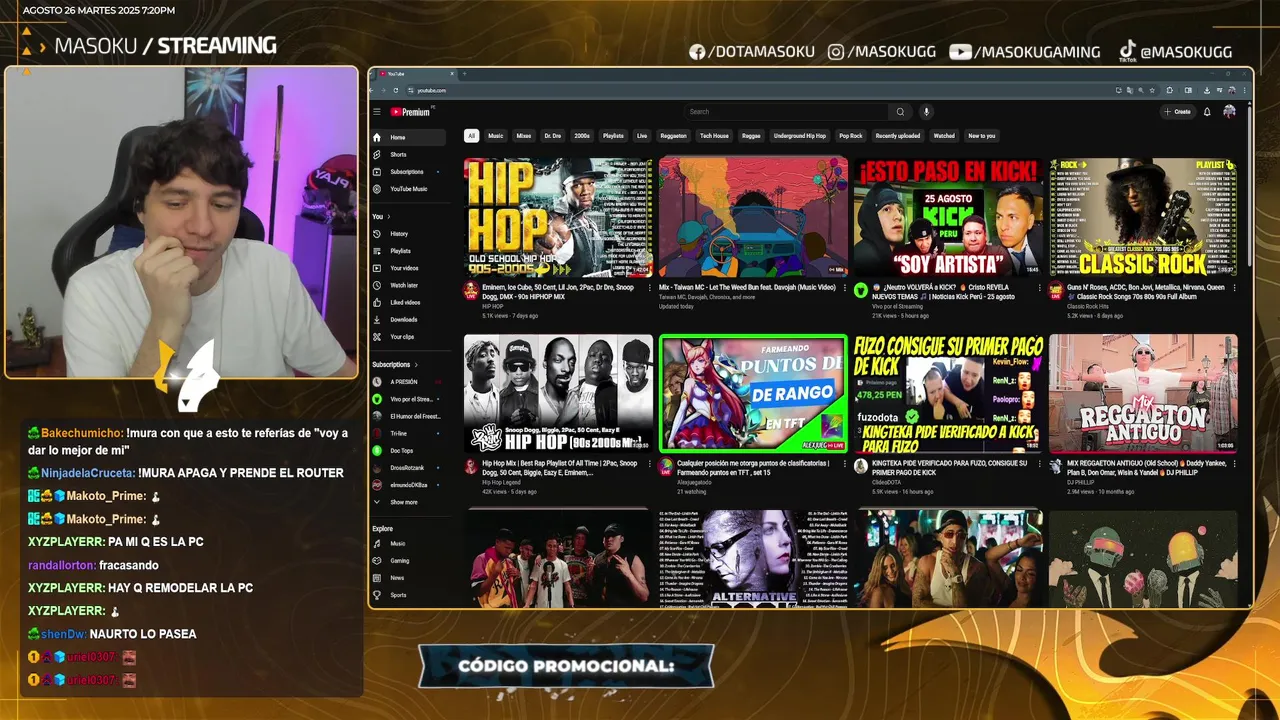Open the Old School Hip Hop thumbnail
Screen dimensions: 1280x720
pos(558,217)
